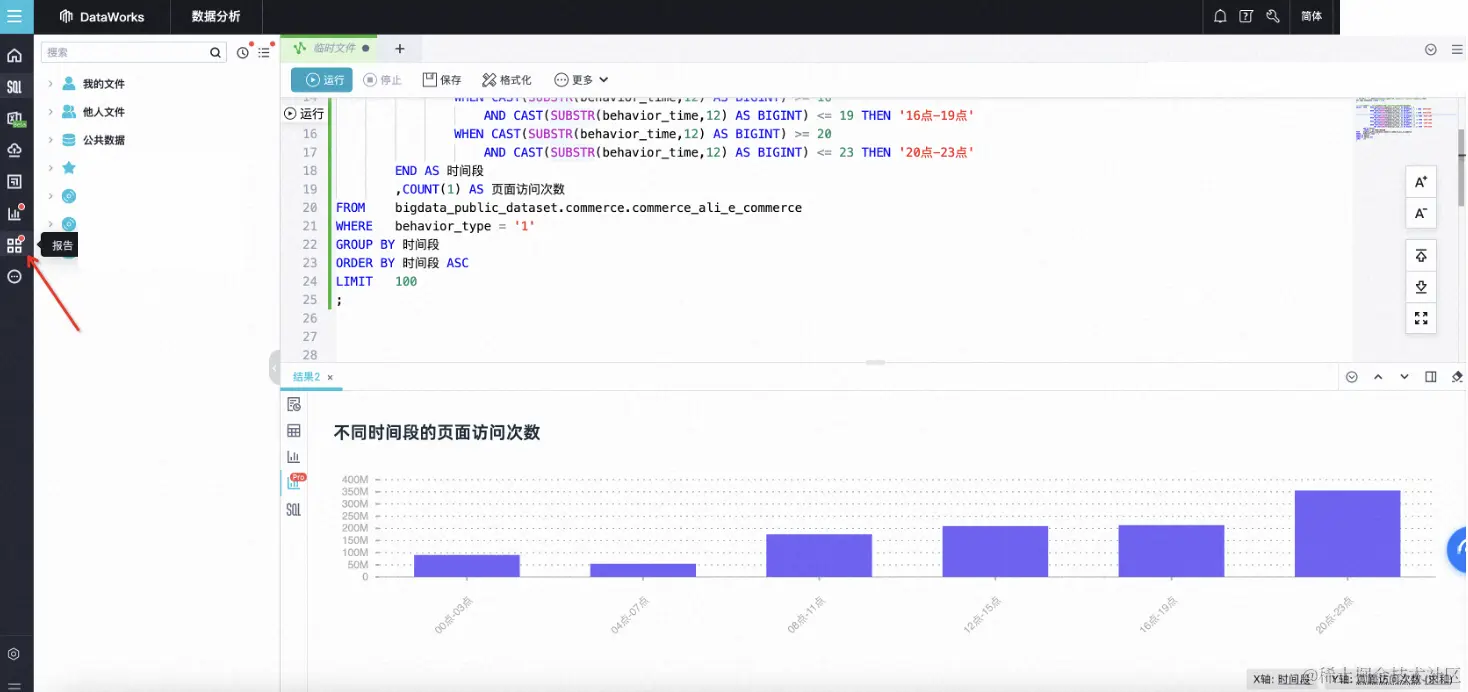1468x692 pixels.
Task: Click results panel up chevron
Action: tap(1378, 377)
